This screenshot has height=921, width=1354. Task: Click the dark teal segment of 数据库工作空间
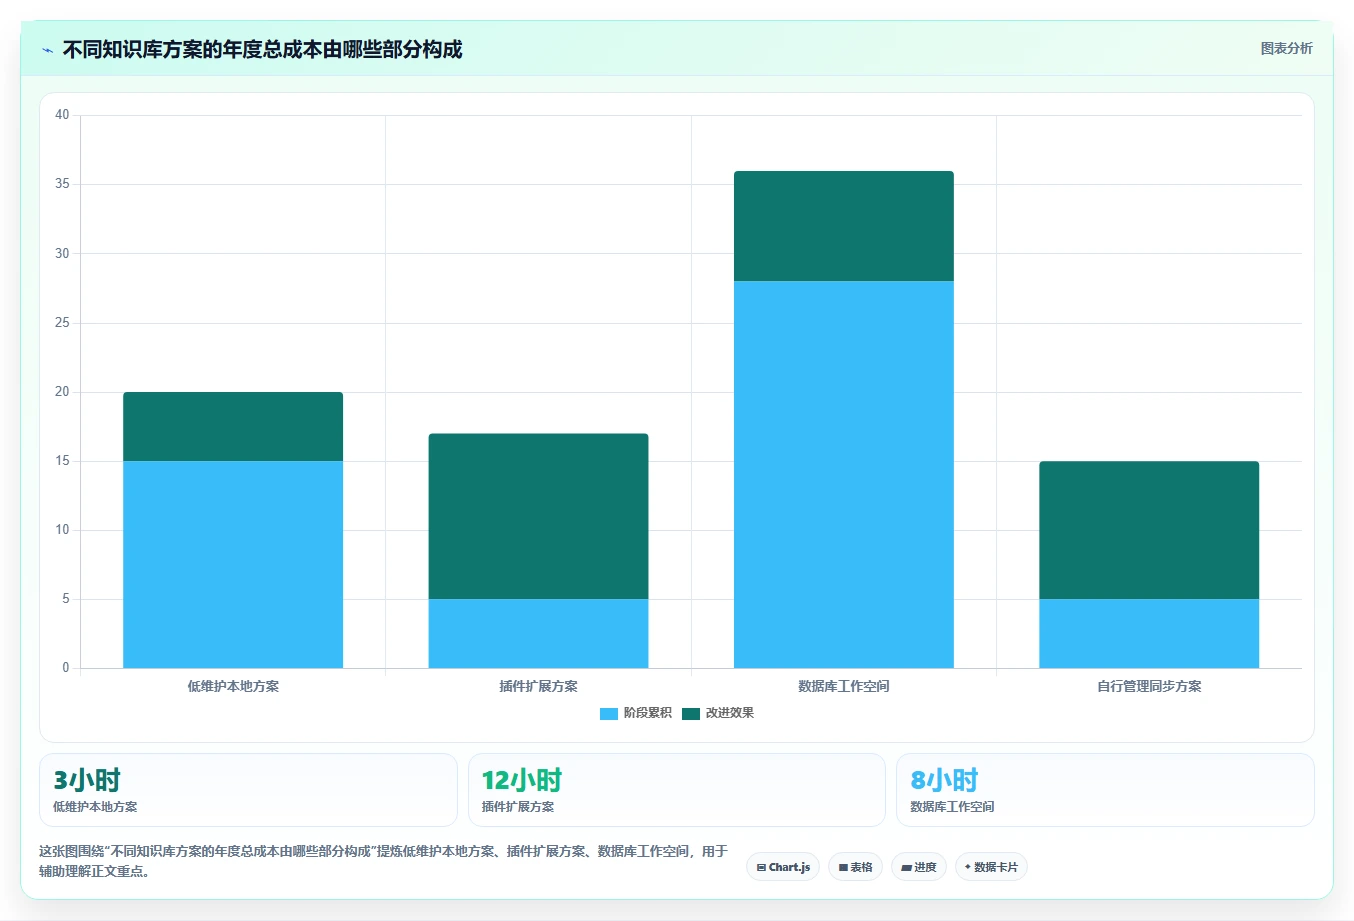[844, 226]
